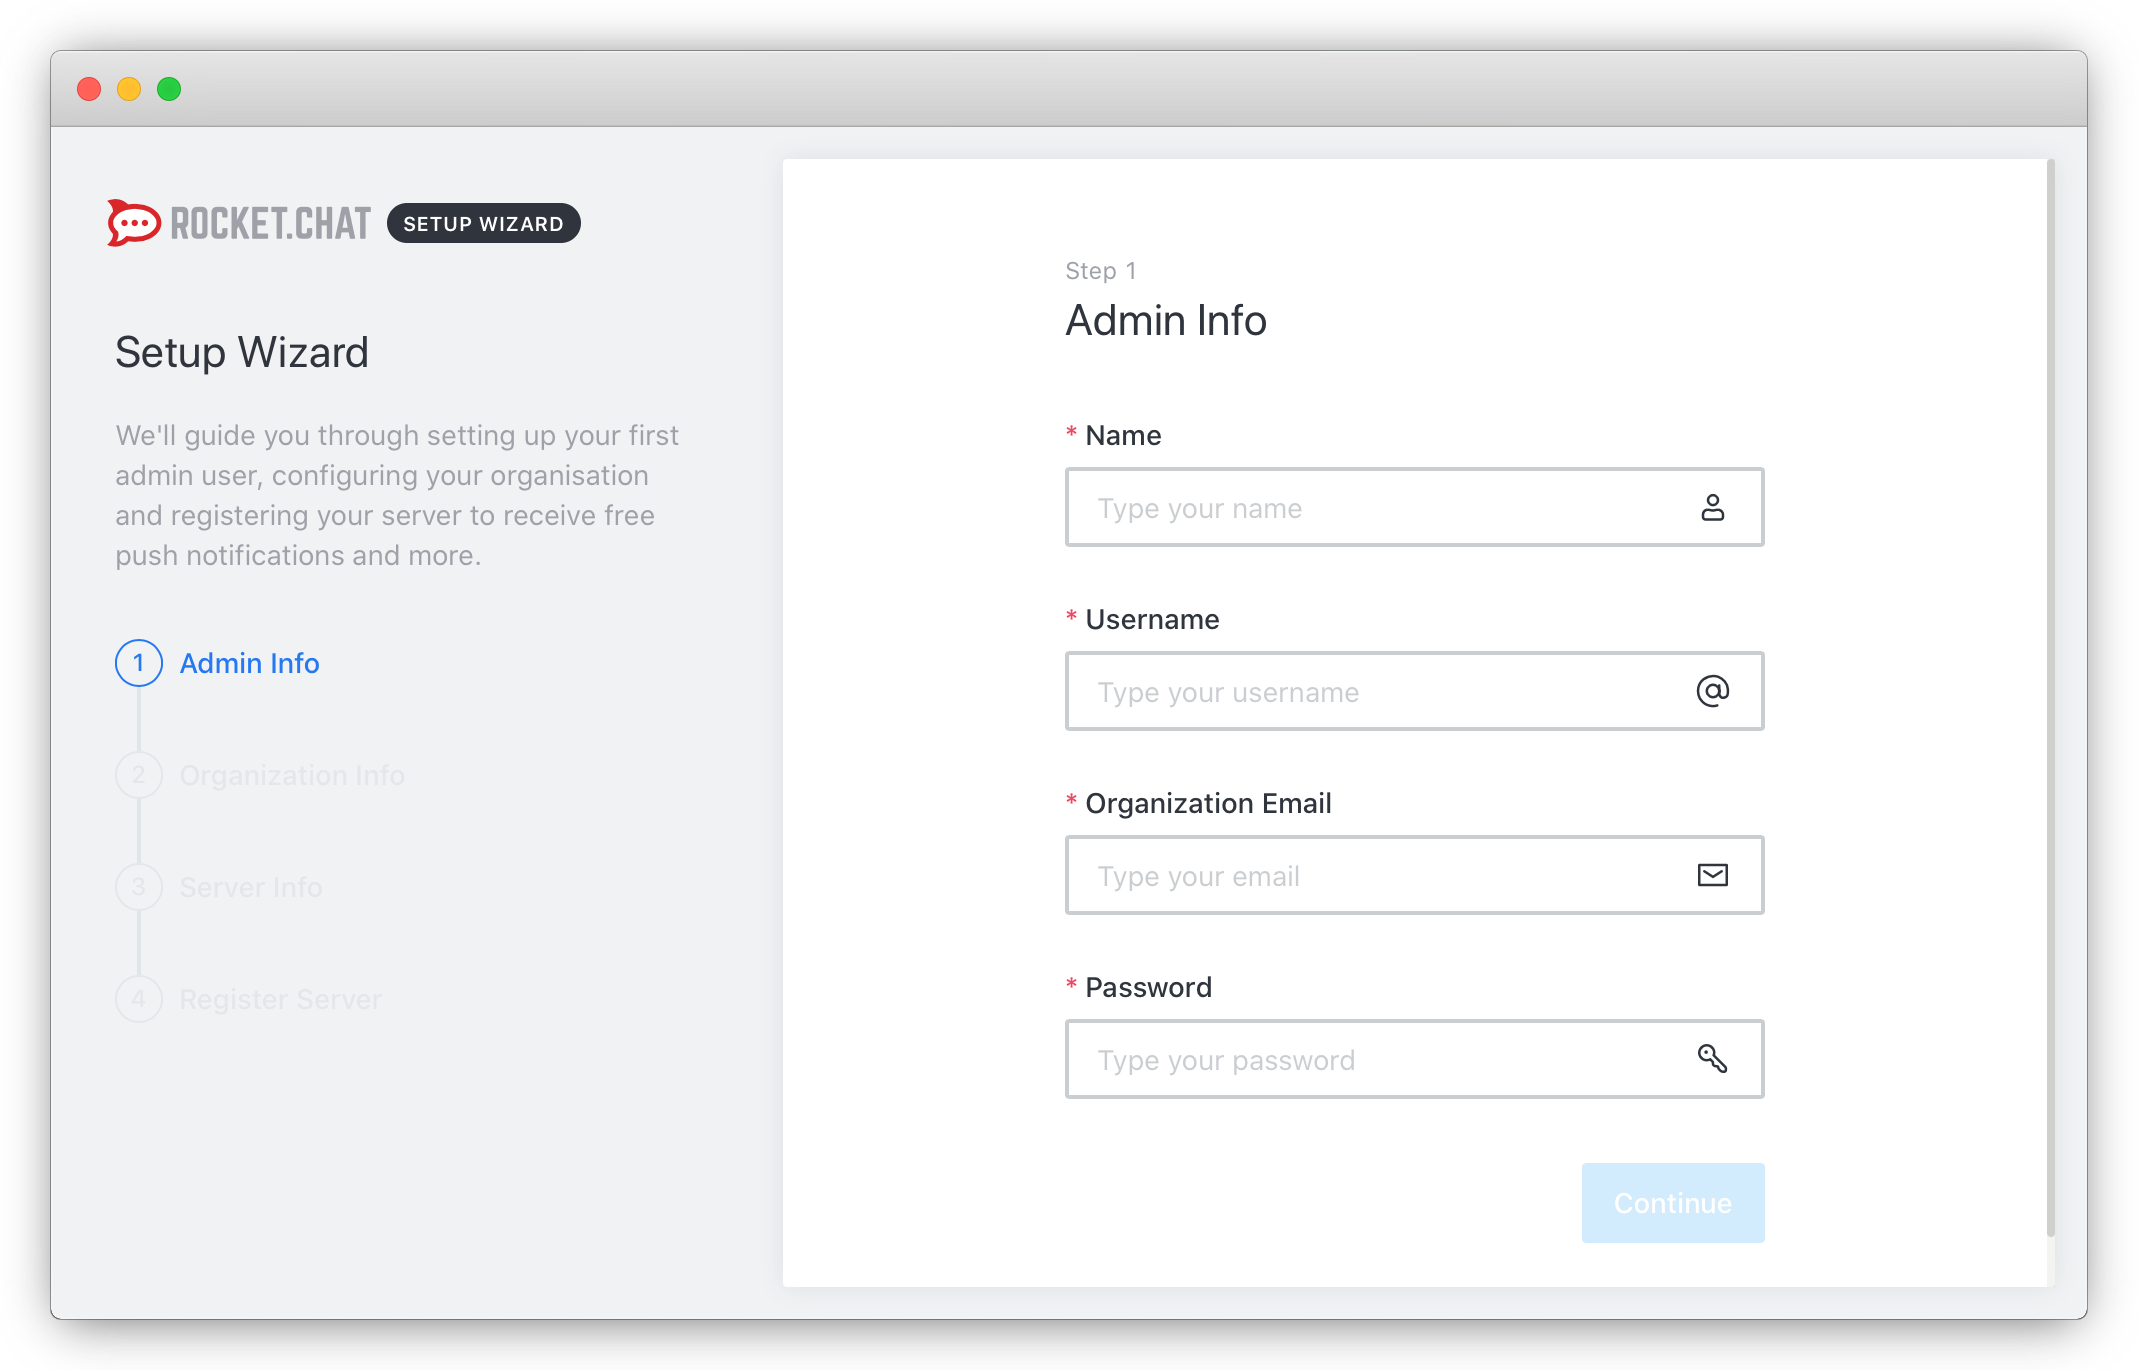Open the Server Info step
This screenshot has height=1370, width=2138.
(x=251, y=887)
